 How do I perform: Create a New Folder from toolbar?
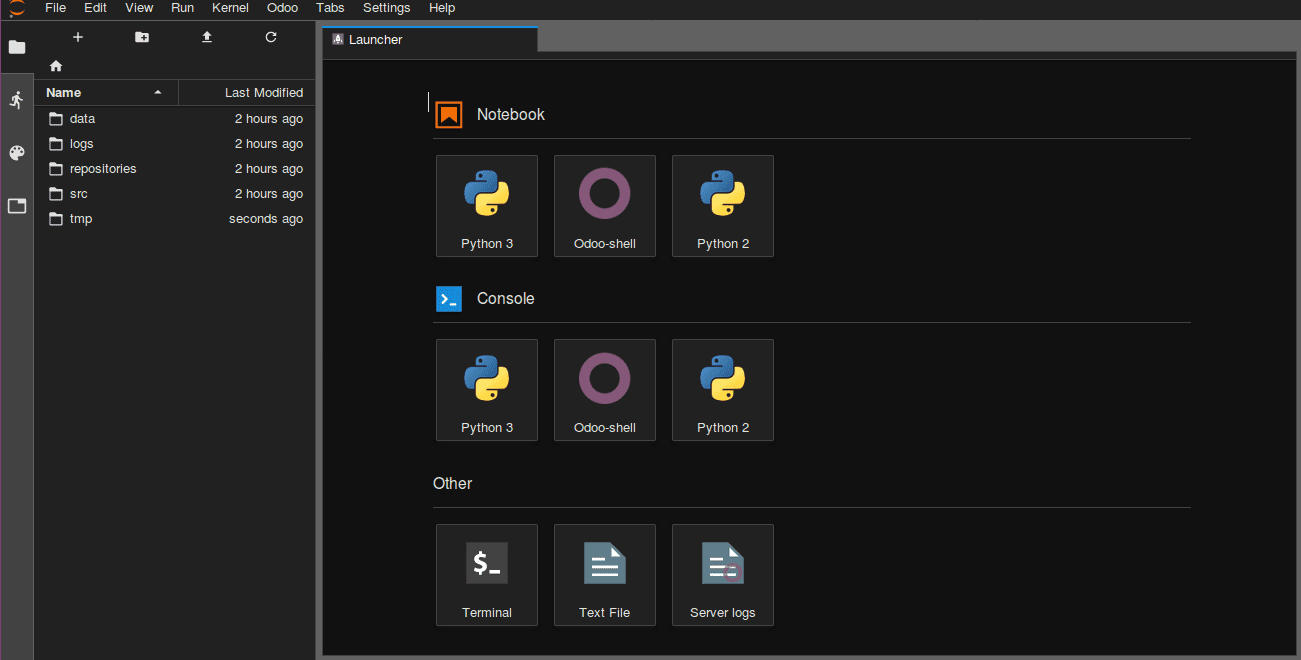click(142, 37)
